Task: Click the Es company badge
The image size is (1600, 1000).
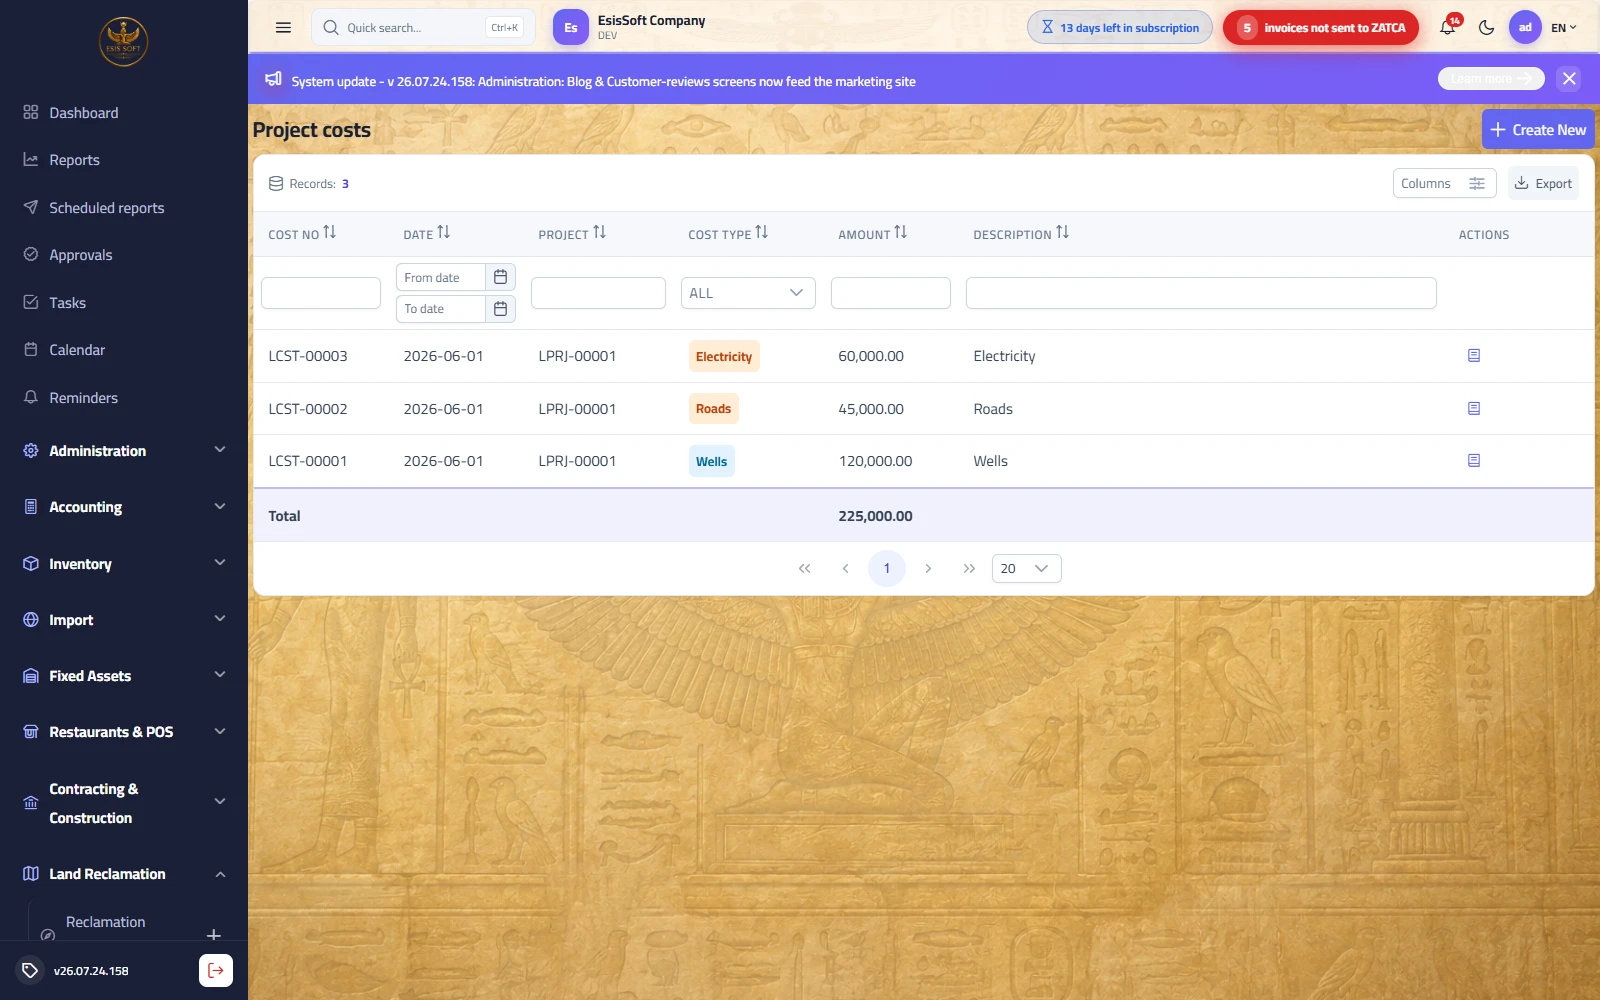Action: [x=570, y=28]
